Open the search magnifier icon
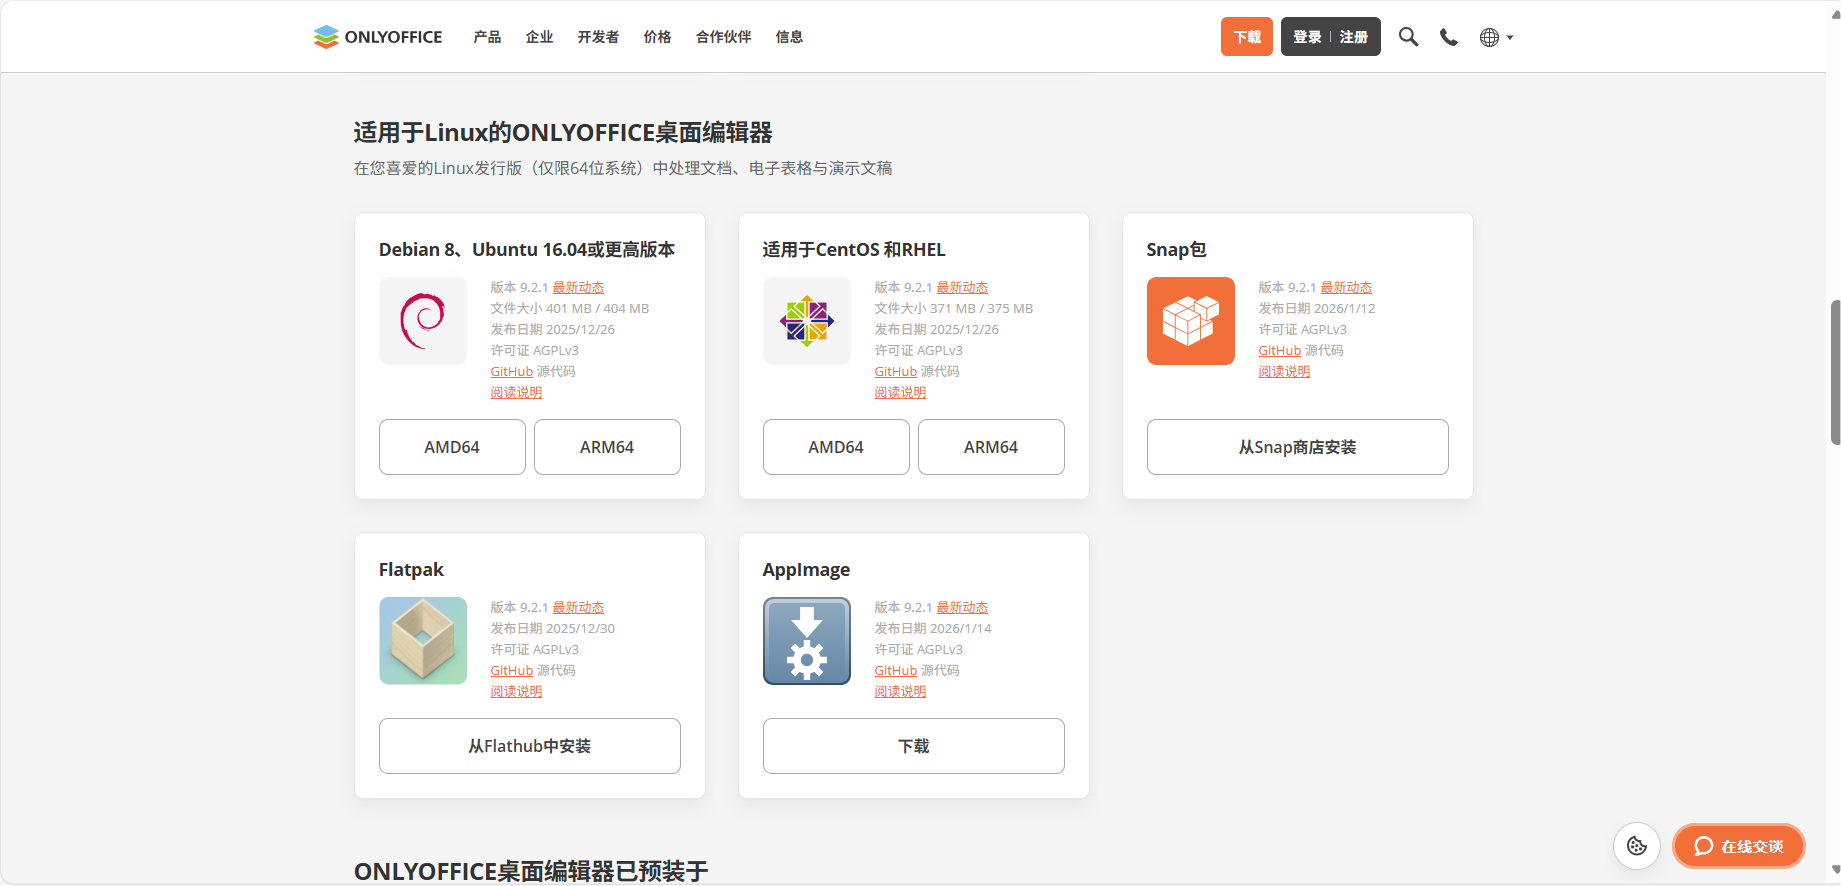Screen dimensions: 1841x886 point(1408,37)
